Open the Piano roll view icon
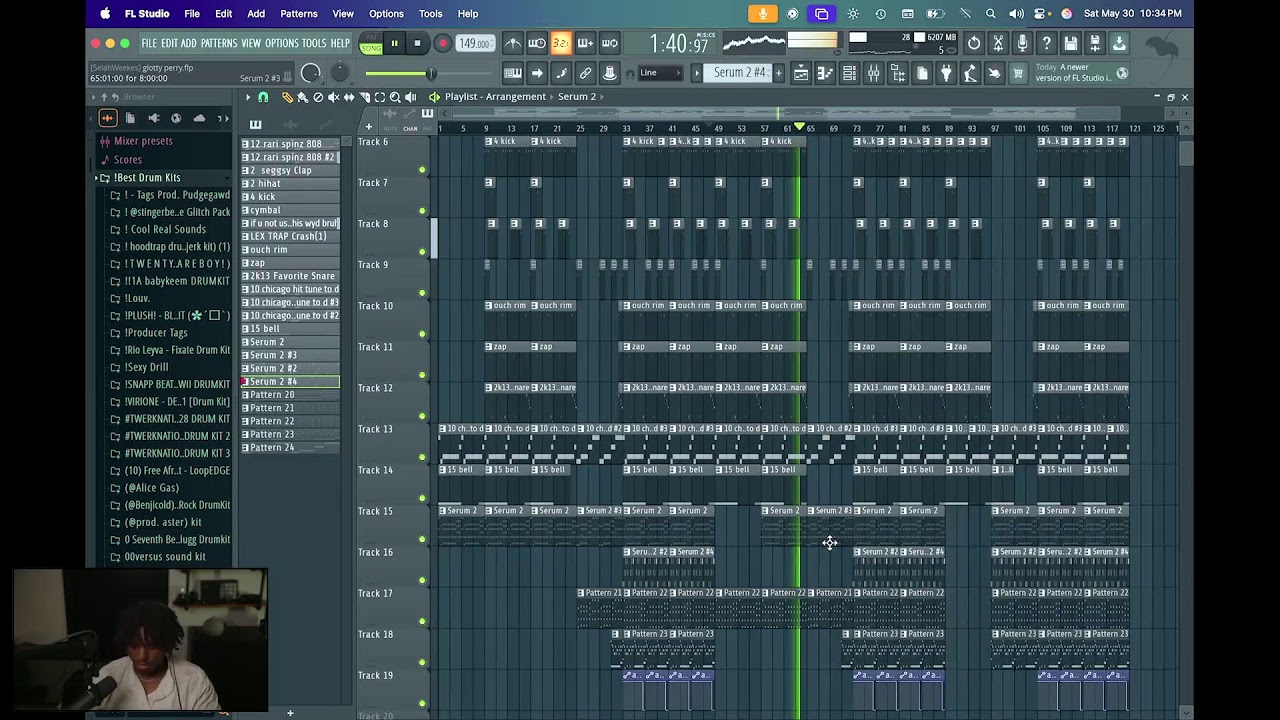 point(825,73)
